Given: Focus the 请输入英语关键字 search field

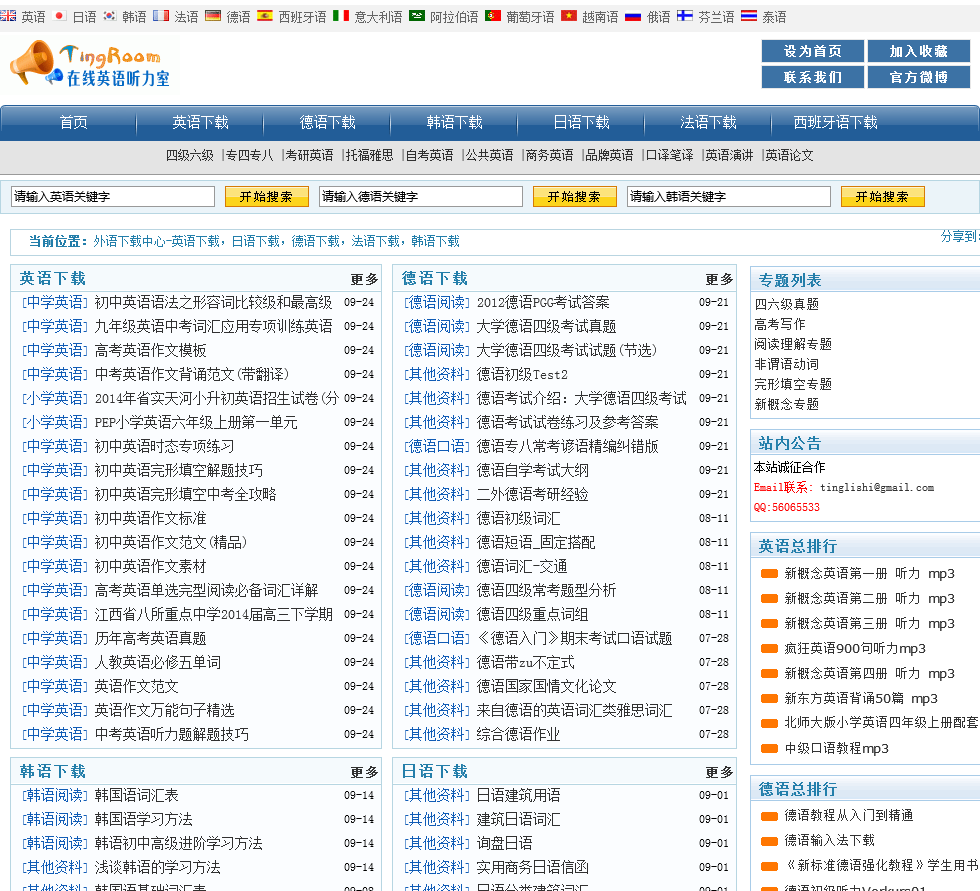Looking at the screenshot, I should pos(113,196).
